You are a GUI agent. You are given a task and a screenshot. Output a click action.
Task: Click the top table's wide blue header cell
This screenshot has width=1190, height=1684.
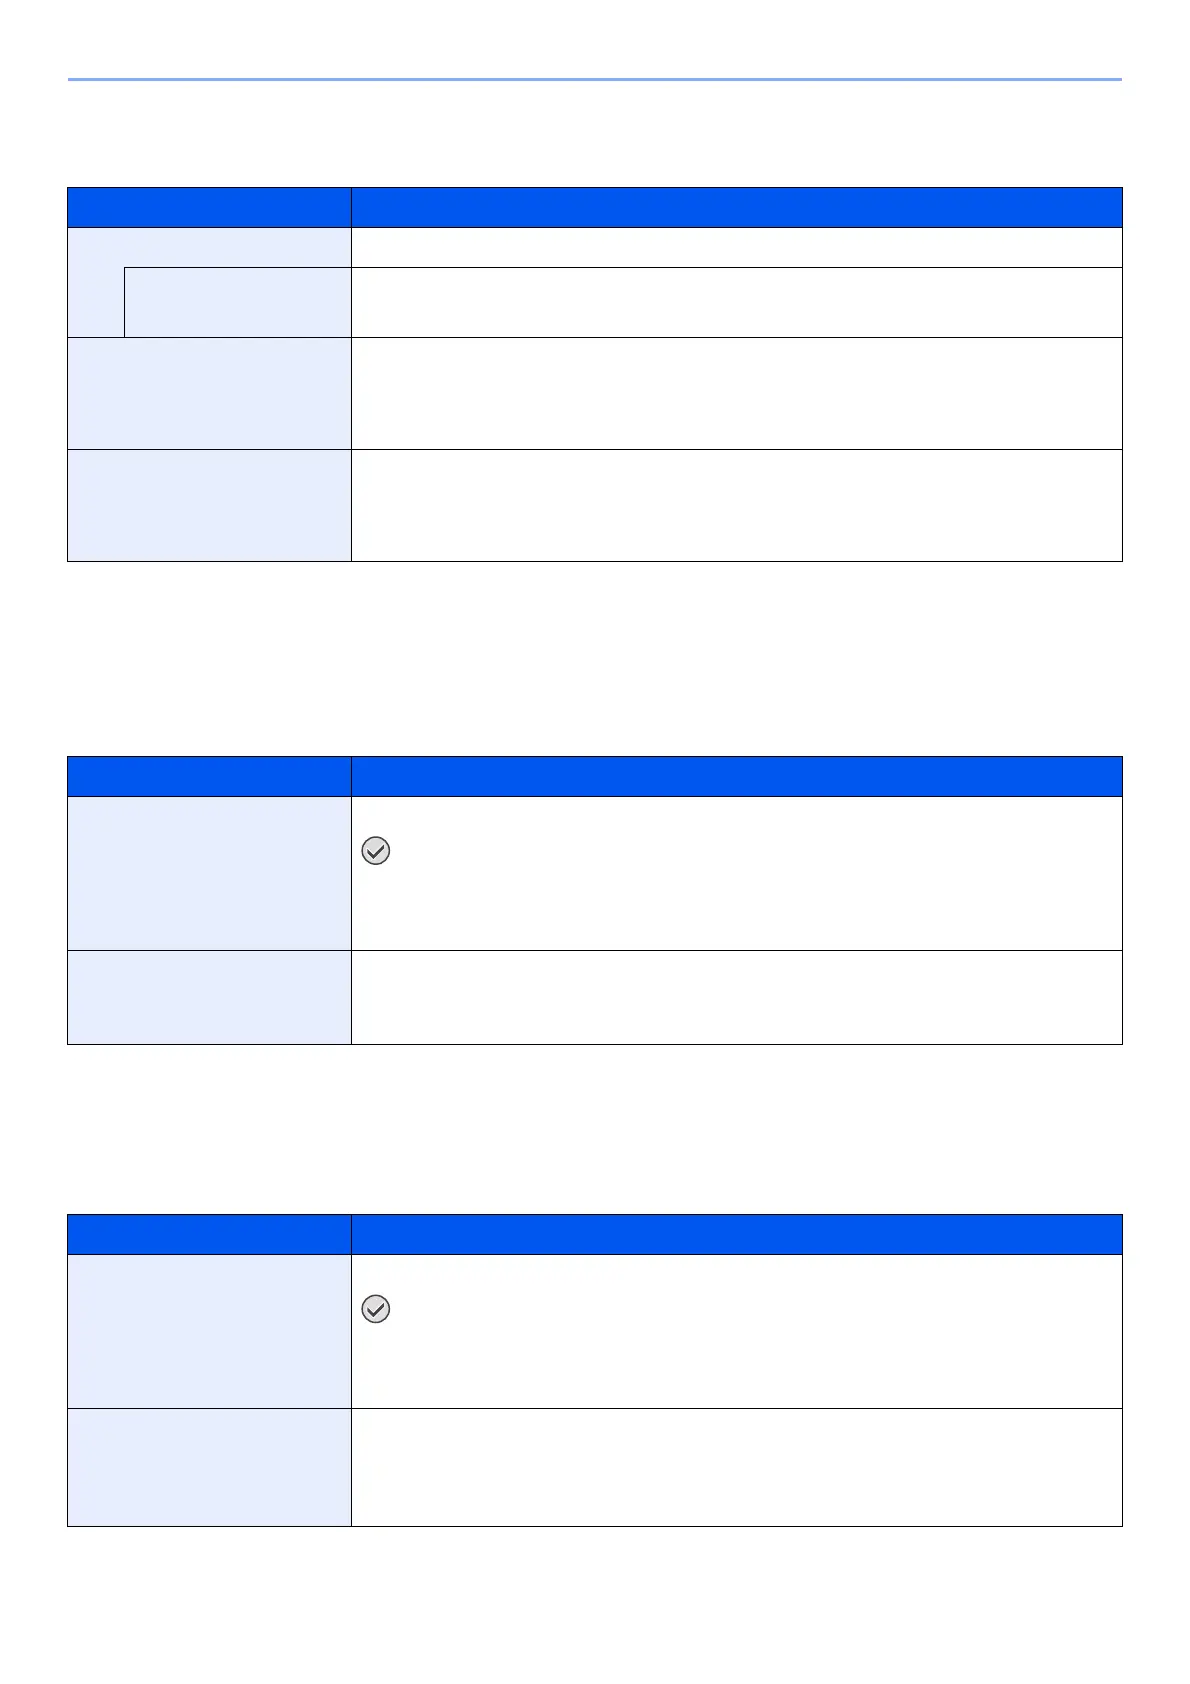tap(736, 207)
